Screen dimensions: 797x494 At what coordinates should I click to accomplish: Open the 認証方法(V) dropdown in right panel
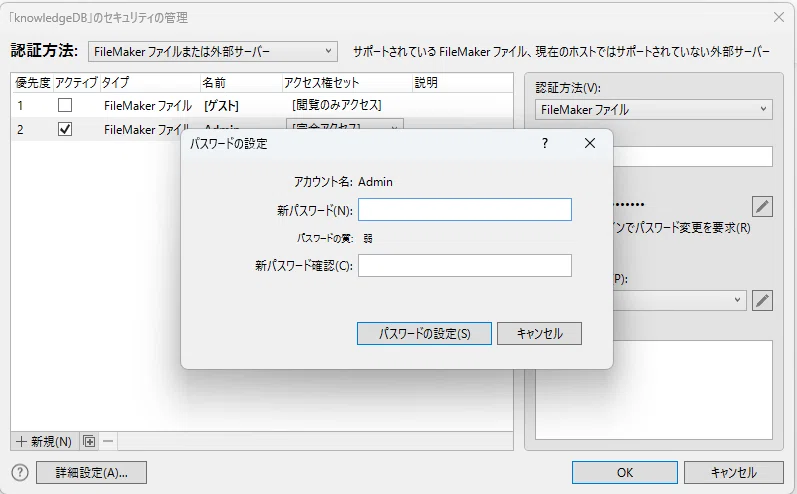(x=654, y=109)
